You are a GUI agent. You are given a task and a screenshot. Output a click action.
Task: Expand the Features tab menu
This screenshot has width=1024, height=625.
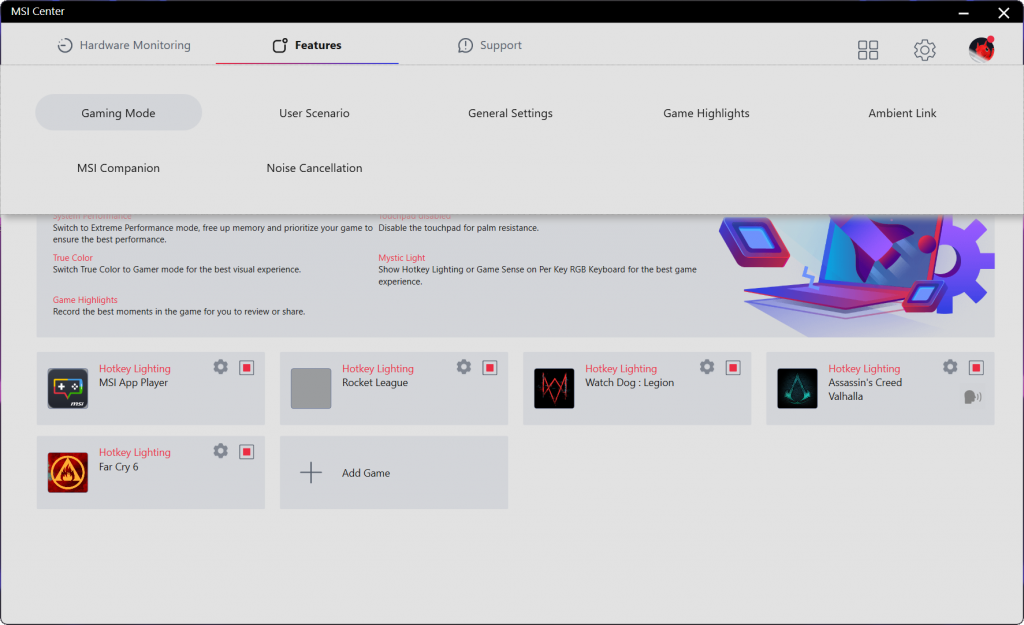click(x=307, y=45)
